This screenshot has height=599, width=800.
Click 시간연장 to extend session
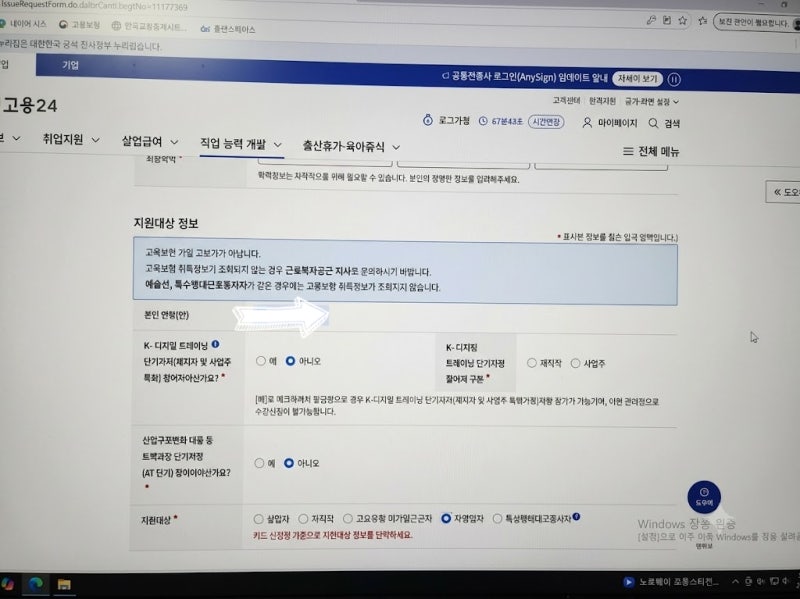point(546,121)
